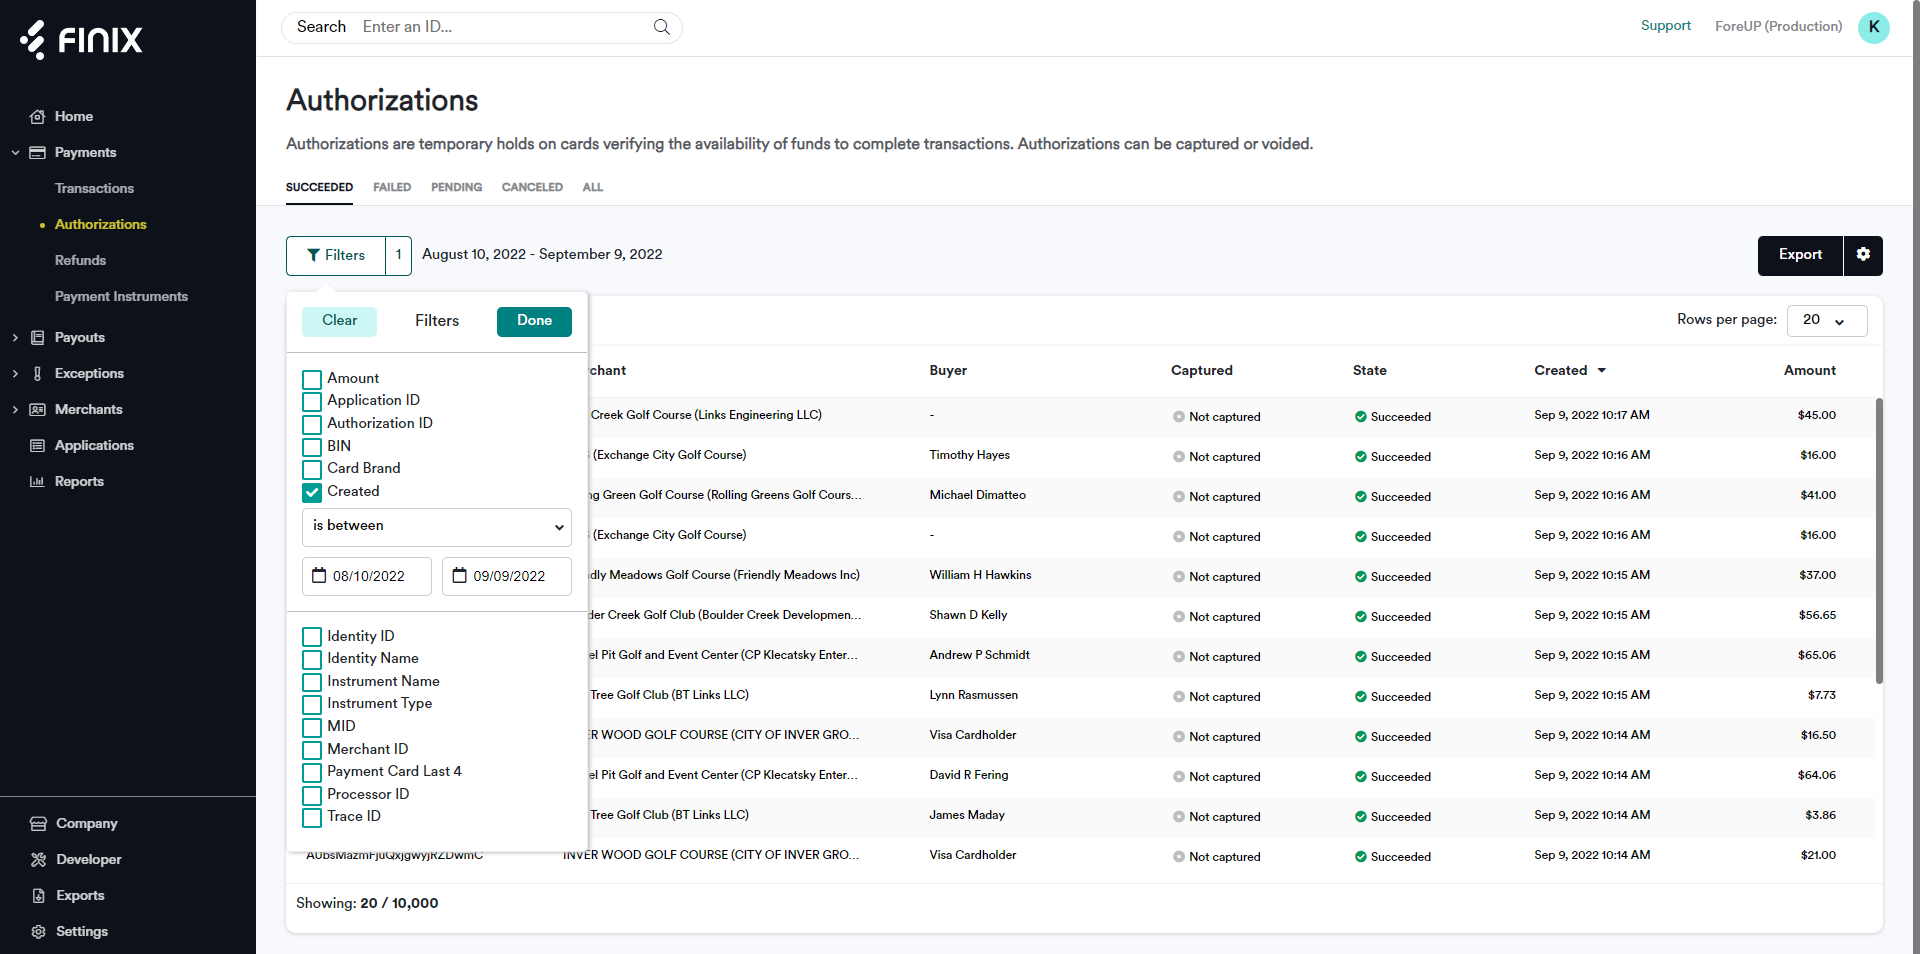Switch to the CANCELED tab
This screenshot has height=954, width=1920.
531,187
